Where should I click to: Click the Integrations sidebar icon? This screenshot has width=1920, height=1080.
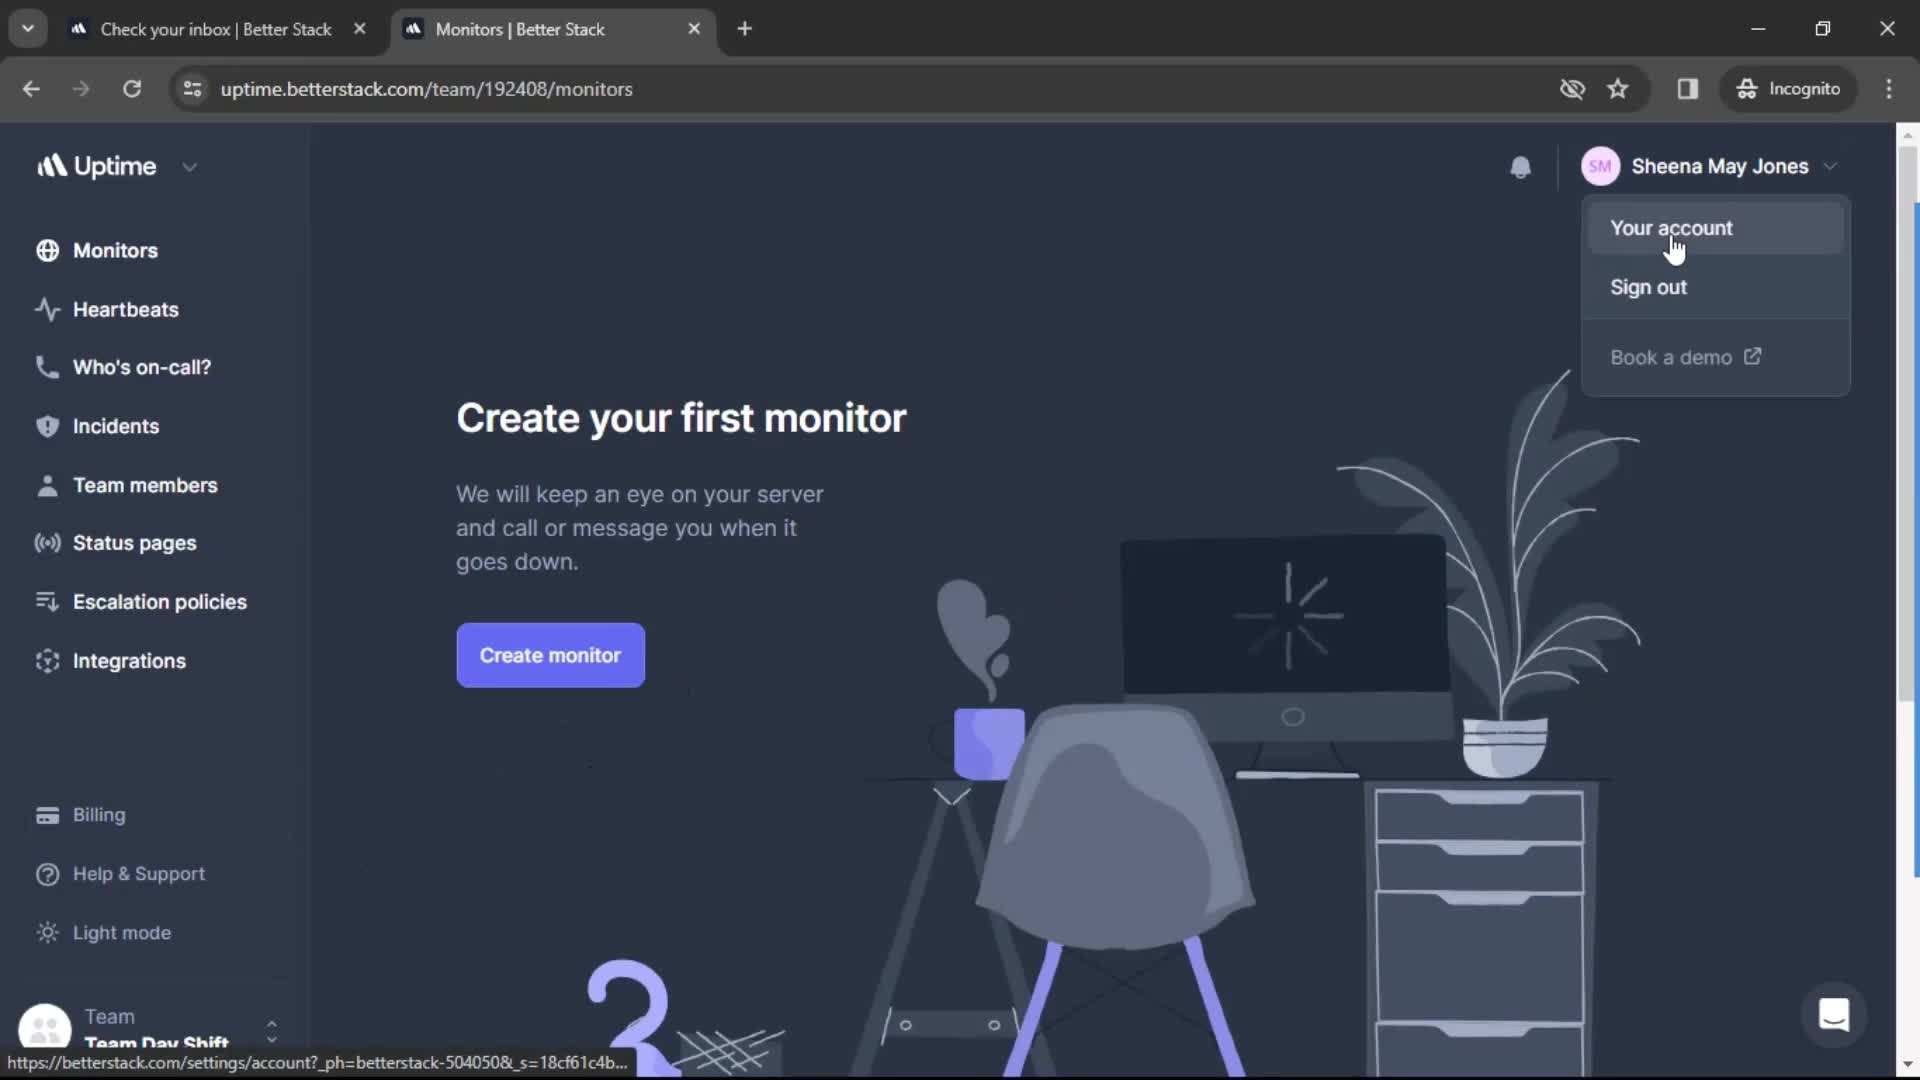click(46, 659)
